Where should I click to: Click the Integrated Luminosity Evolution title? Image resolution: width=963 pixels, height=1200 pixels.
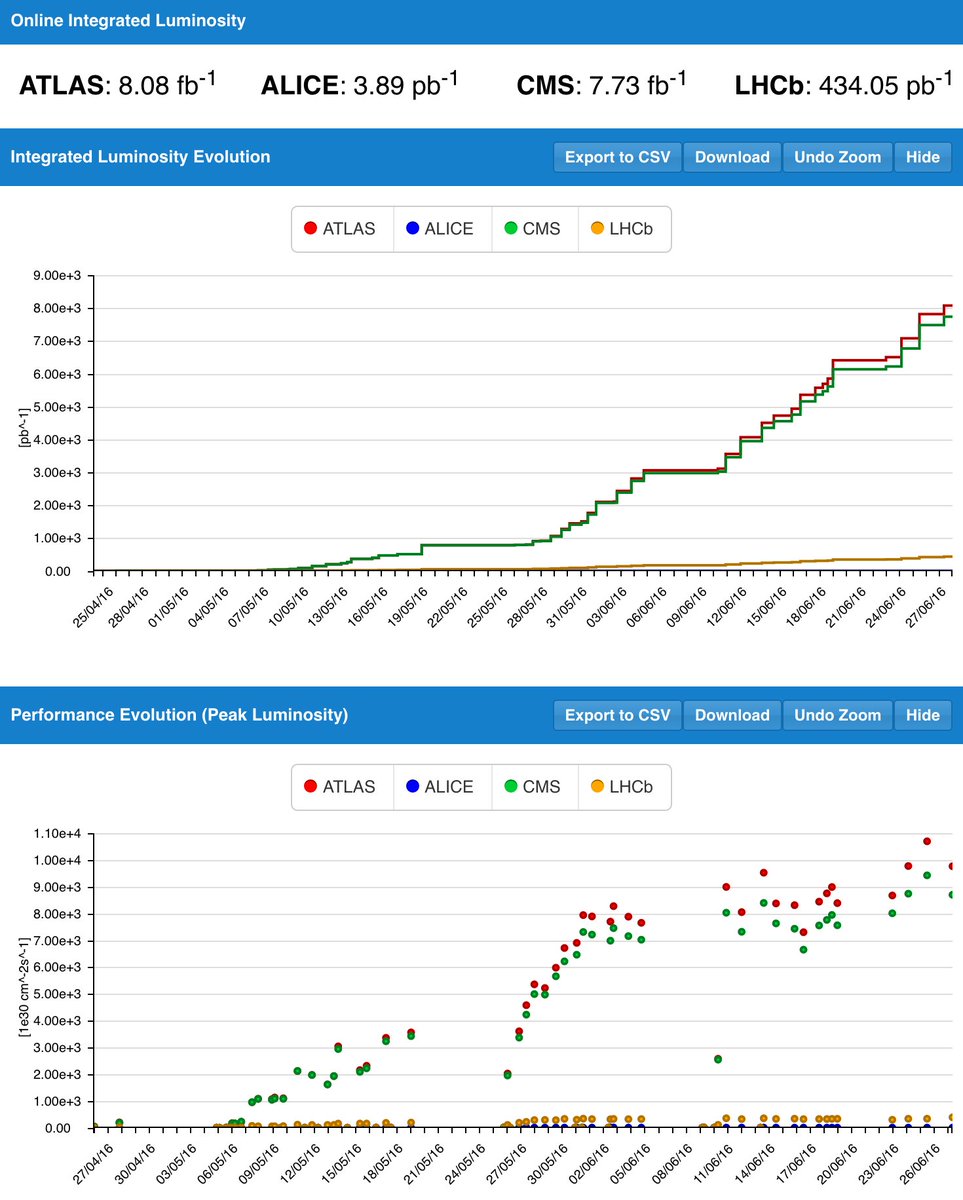click(140, 157)
